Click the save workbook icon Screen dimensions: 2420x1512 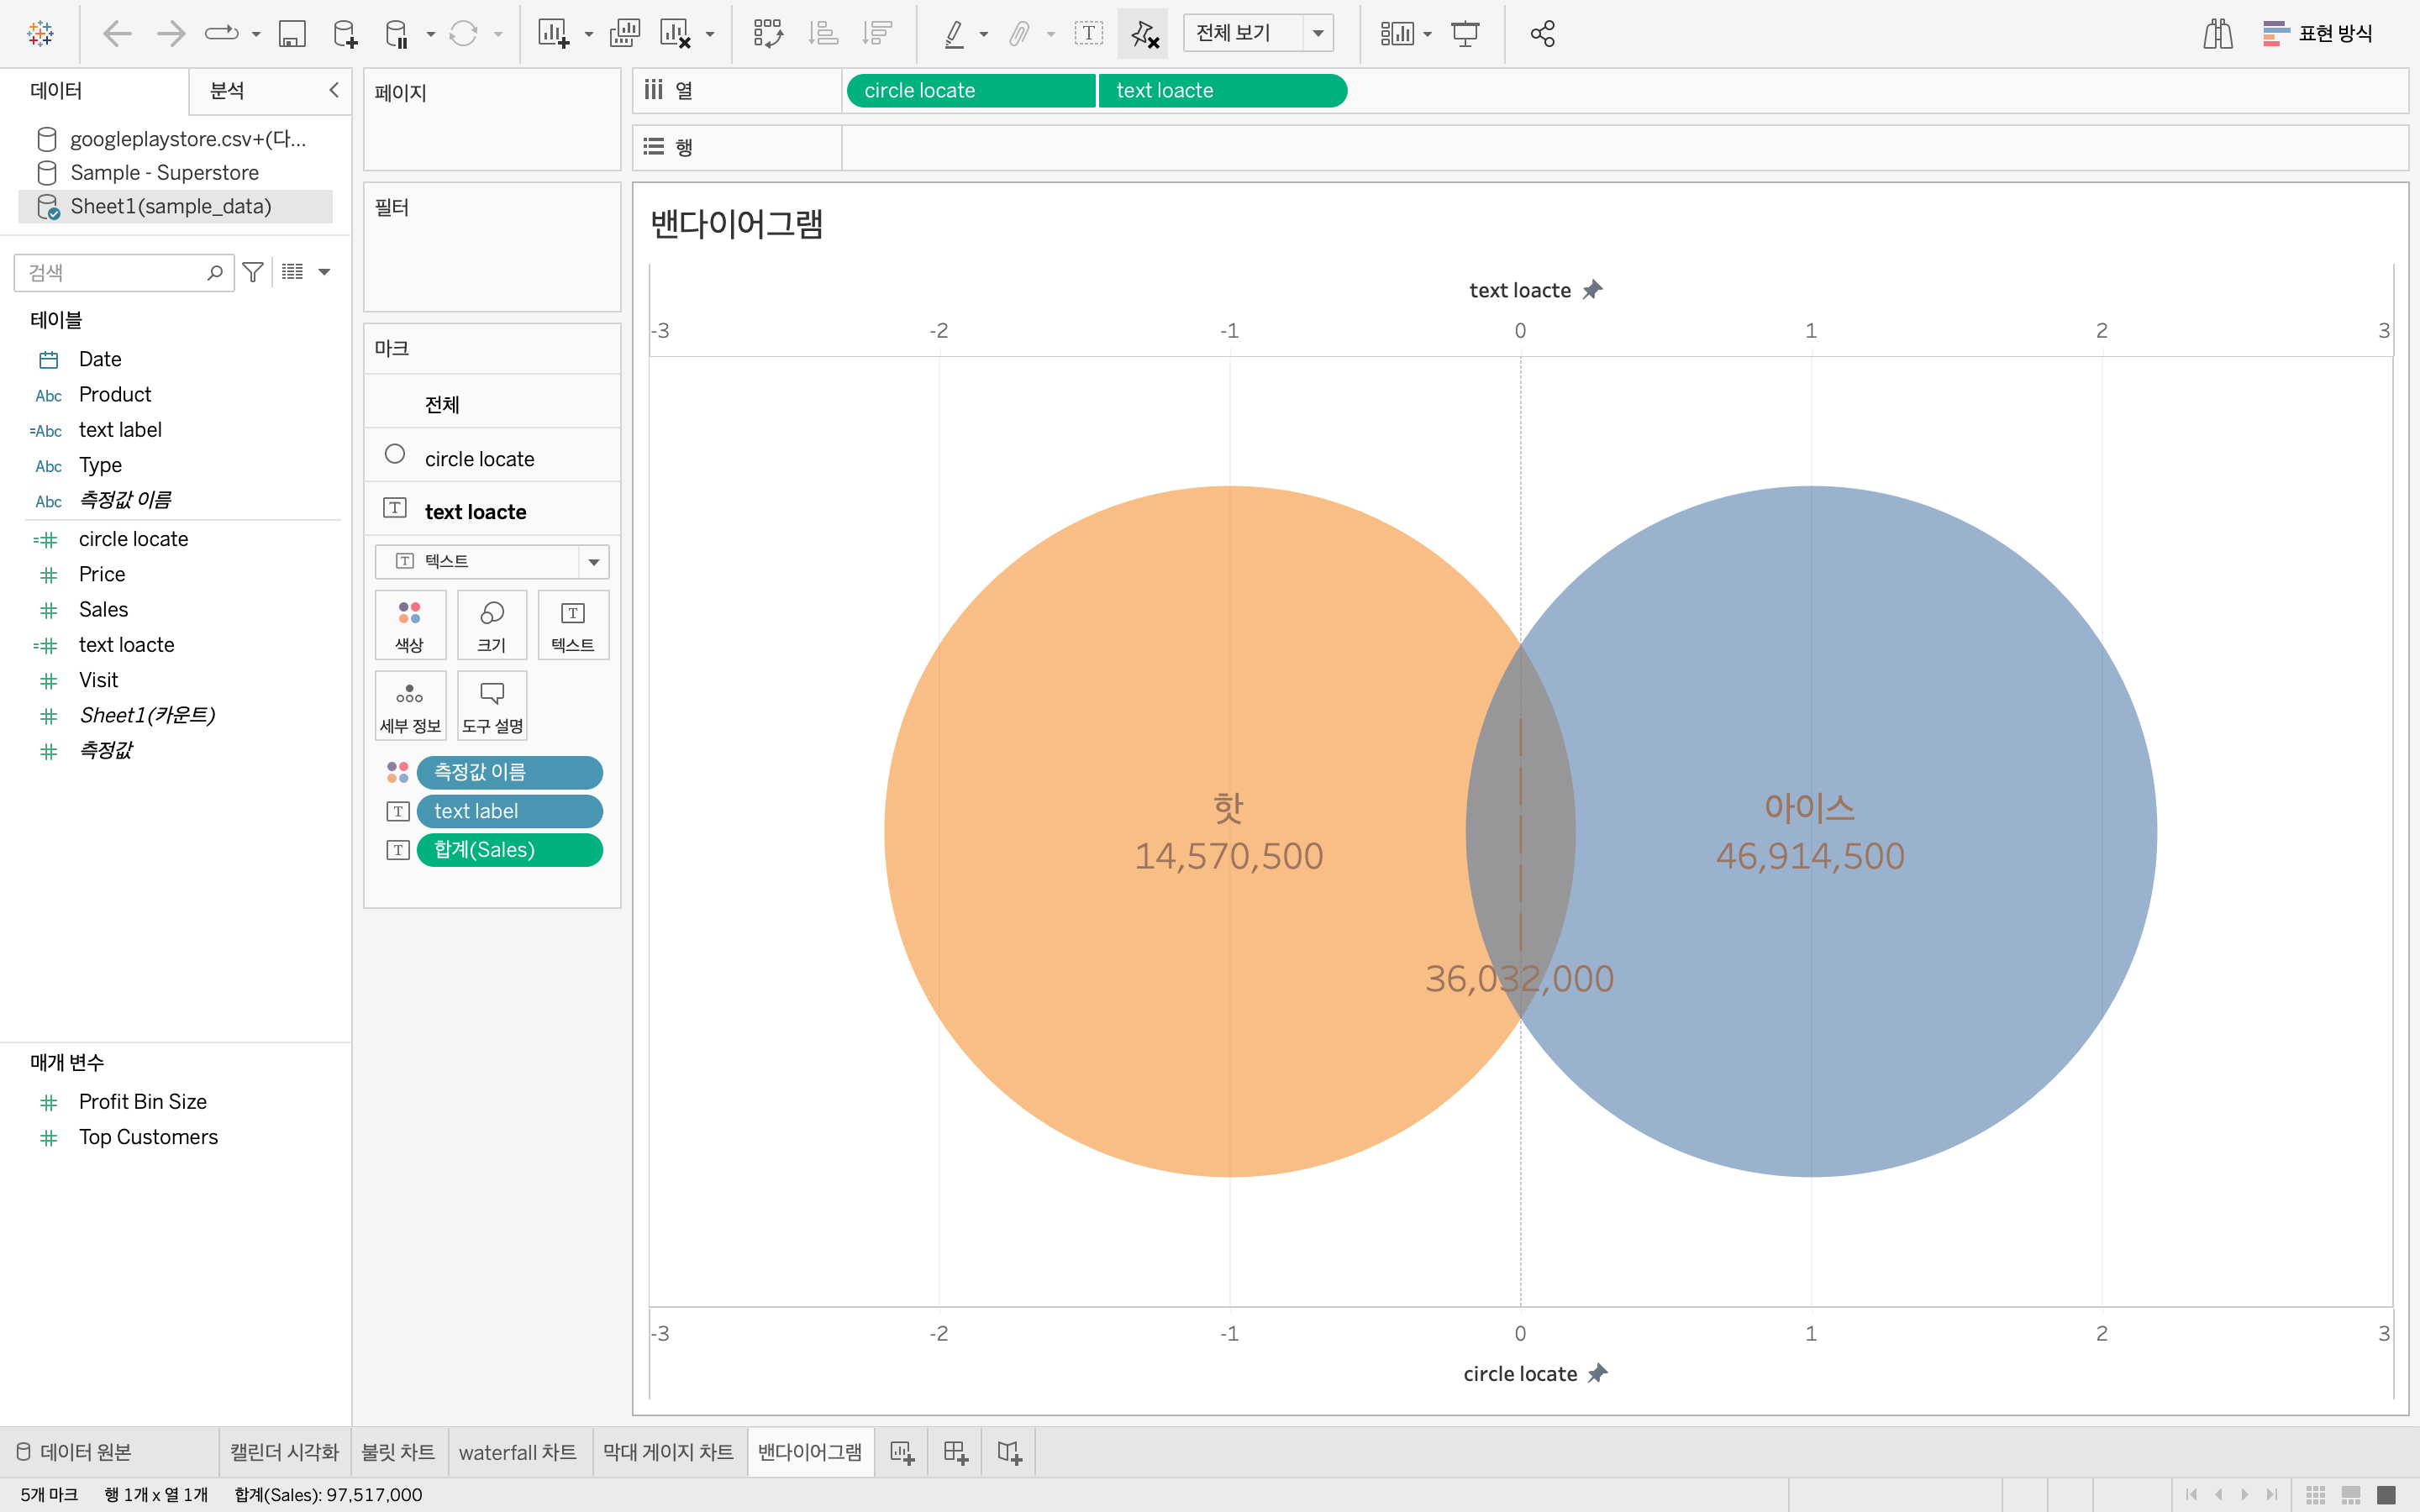(x=291, y=34)
